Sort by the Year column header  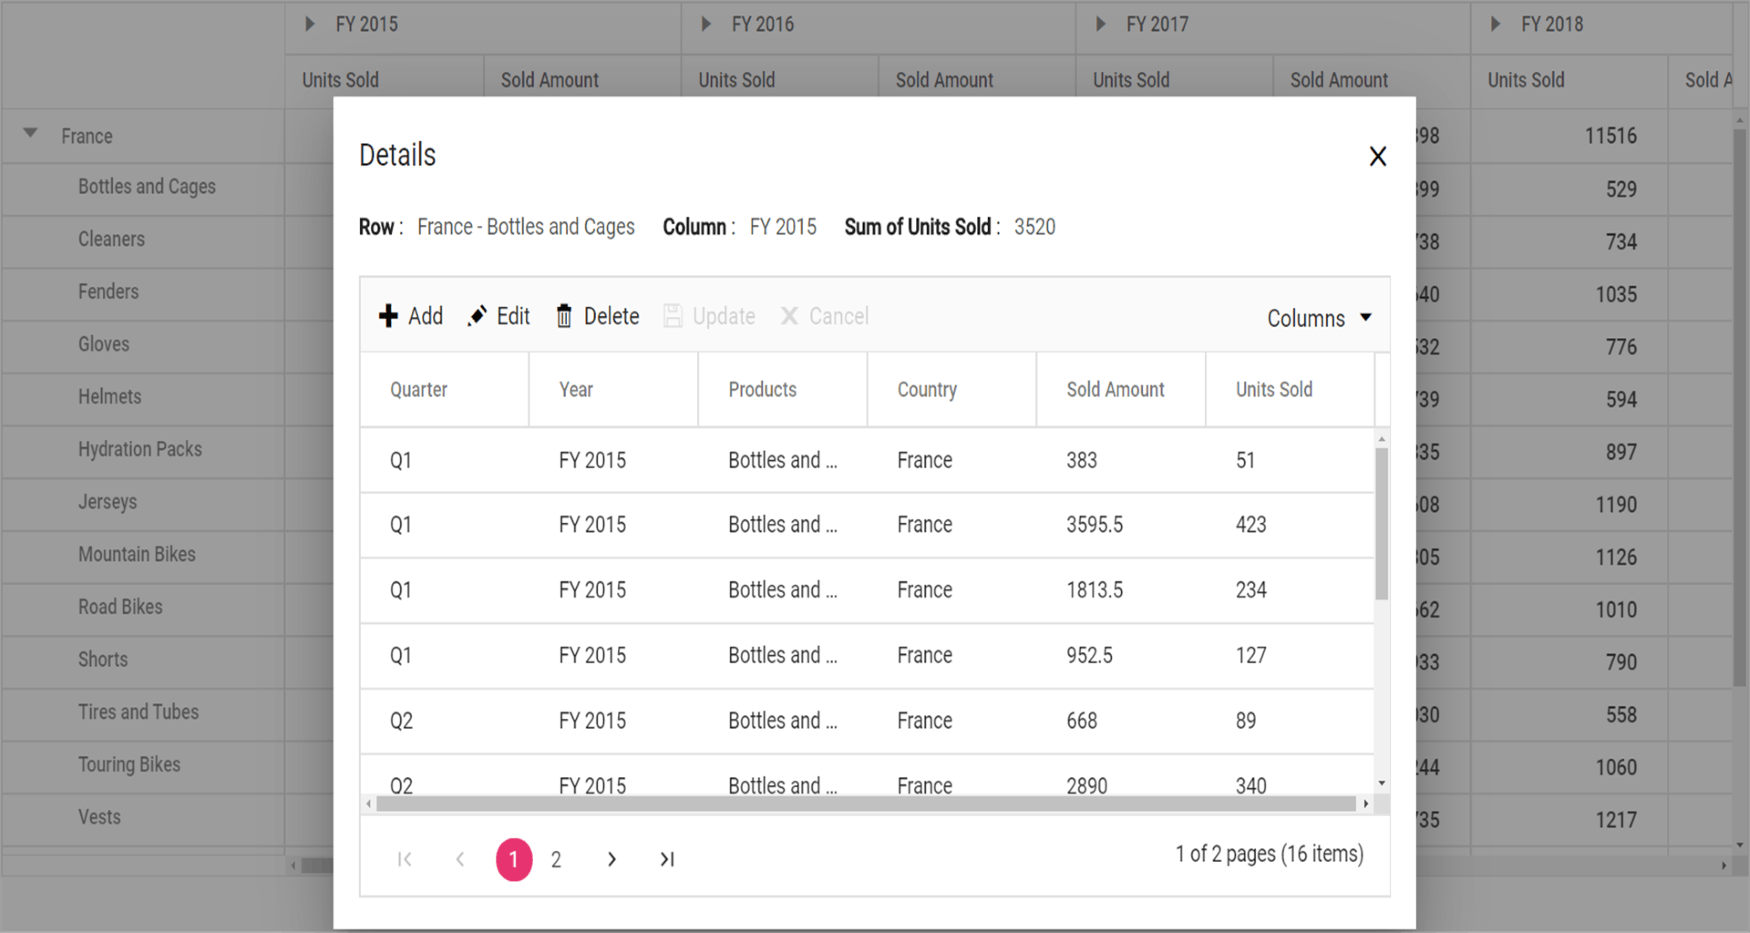coord(613,390)
